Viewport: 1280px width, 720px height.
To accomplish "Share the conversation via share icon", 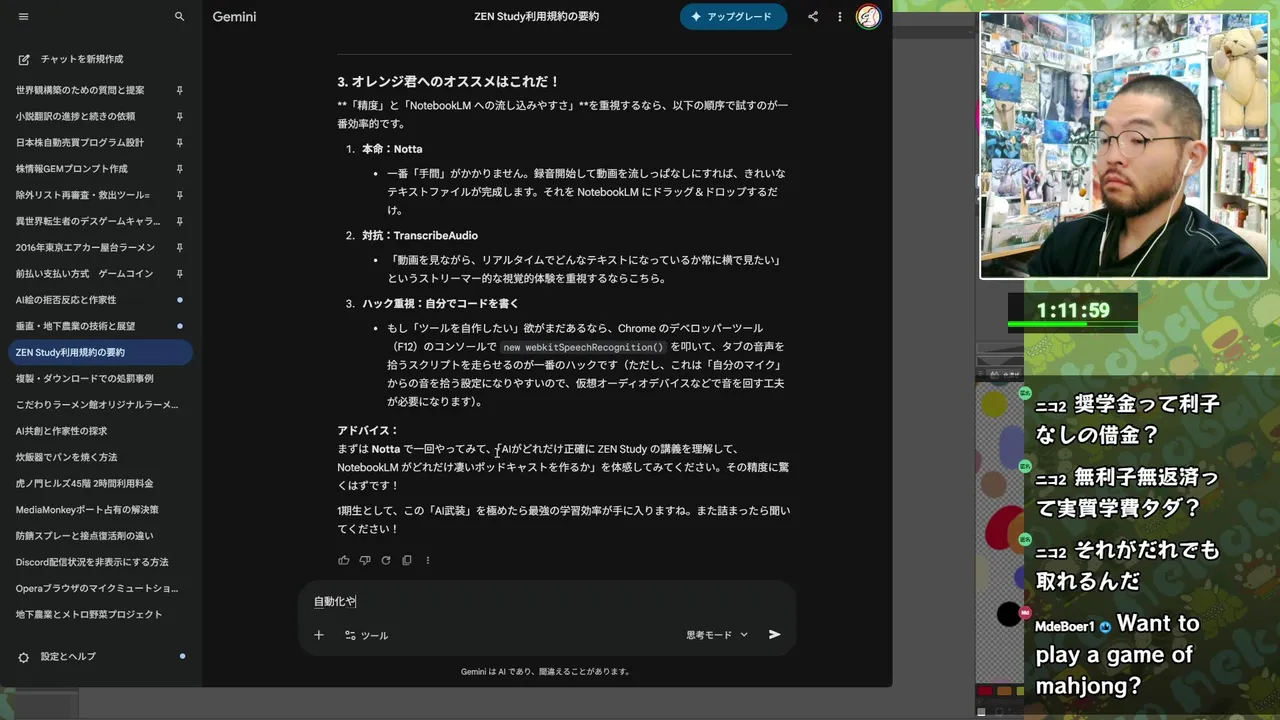I will (x=813, y=17).
